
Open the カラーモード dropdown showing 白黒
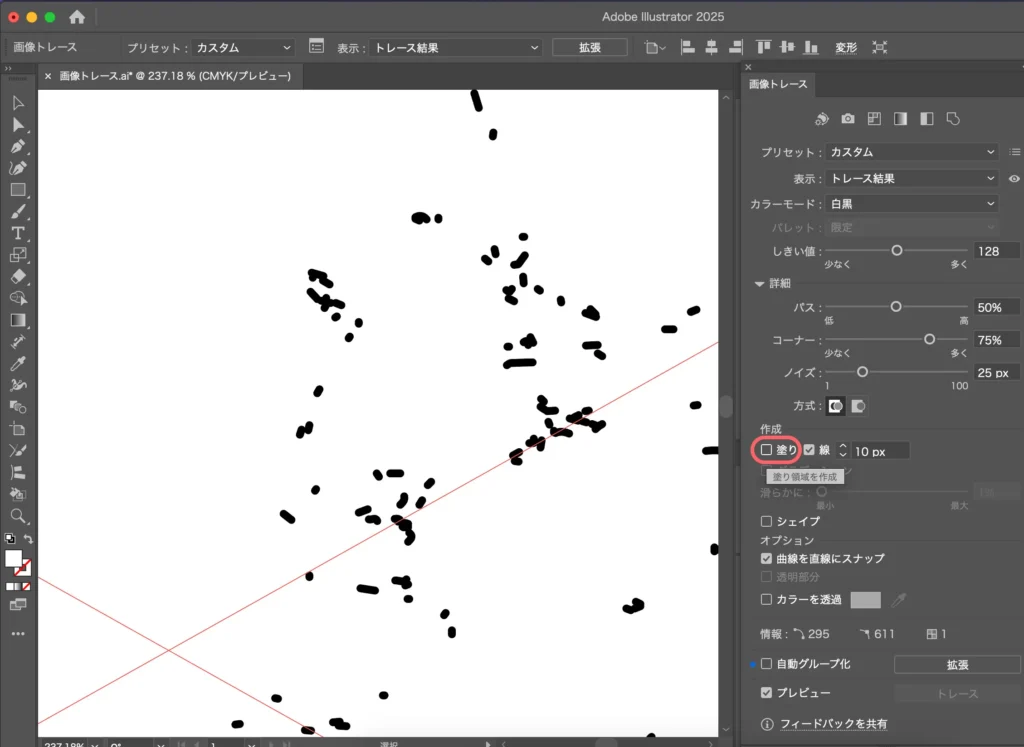(x=912, y=204)
